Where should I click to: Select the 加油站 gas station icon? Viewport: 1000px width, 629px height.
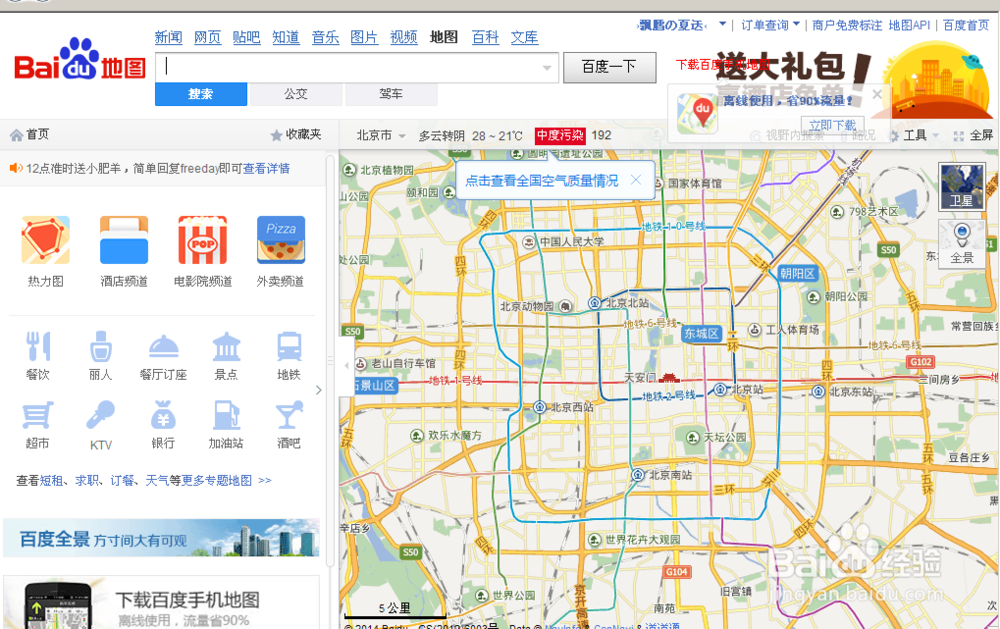(226, 416)
